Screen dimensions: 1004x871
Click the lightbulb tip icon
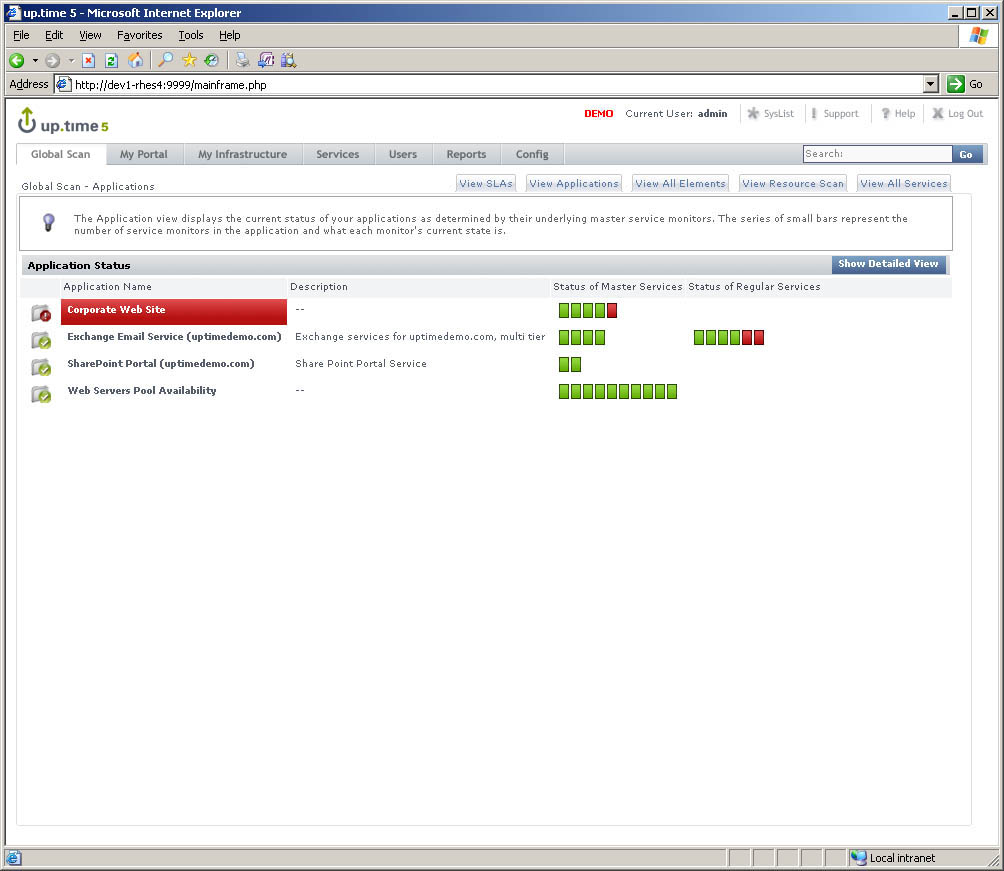pos(48,222)
